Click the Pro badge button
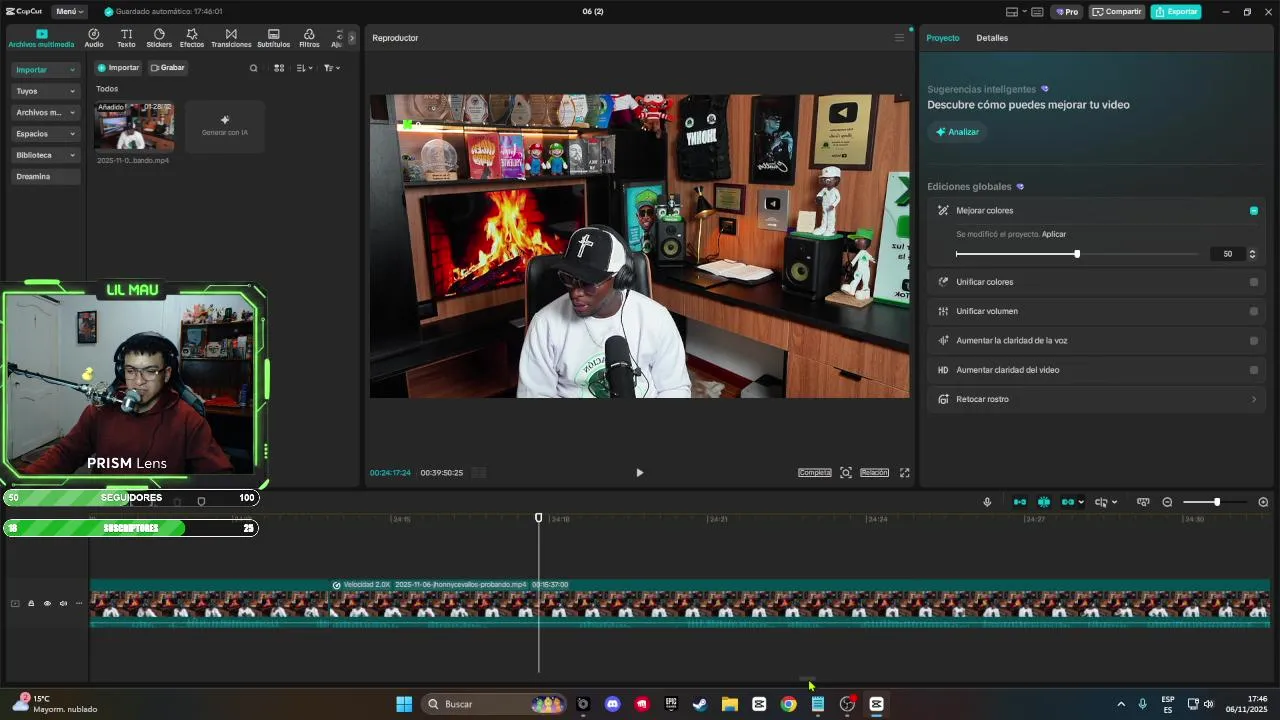1280x720 pixels. (1066, 12)
